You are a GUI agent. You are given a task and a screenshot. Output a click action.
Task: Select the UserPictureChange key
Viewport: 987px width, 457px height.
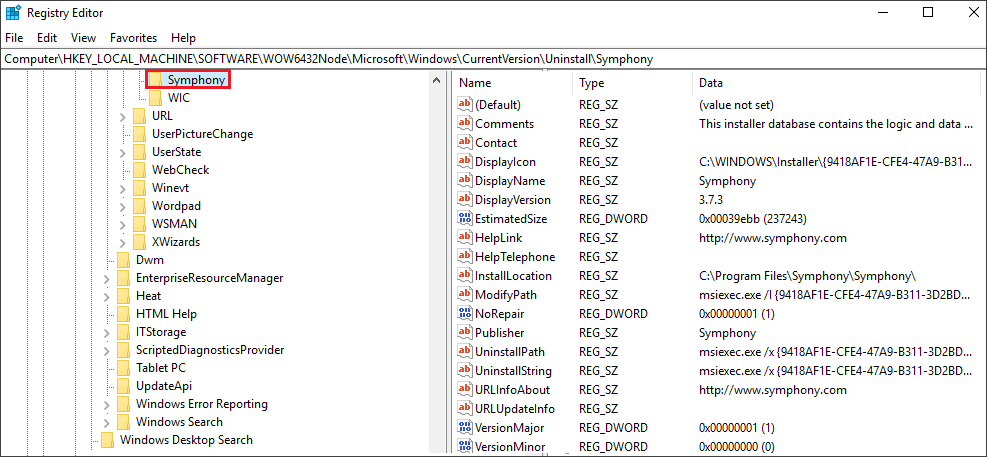point(202,133)
